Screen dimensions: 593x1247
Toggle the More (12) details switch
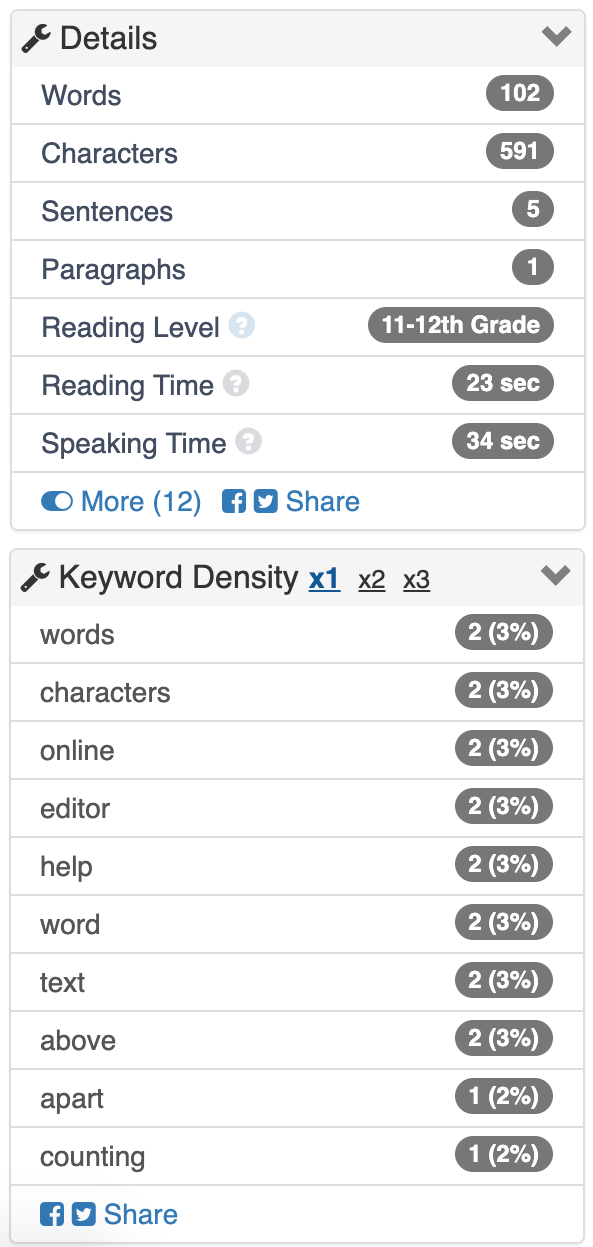[x=57, y=501]
